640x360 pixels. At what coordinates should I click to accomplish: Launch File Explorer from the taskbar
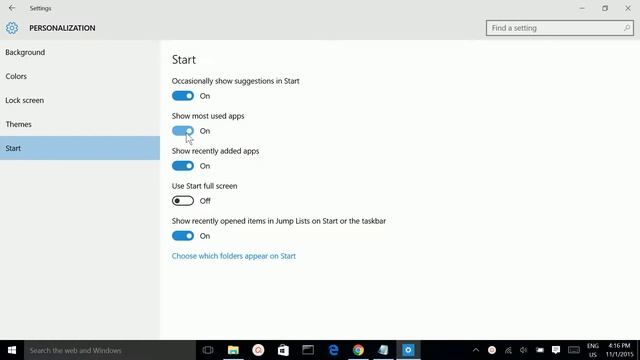point(233,350)
